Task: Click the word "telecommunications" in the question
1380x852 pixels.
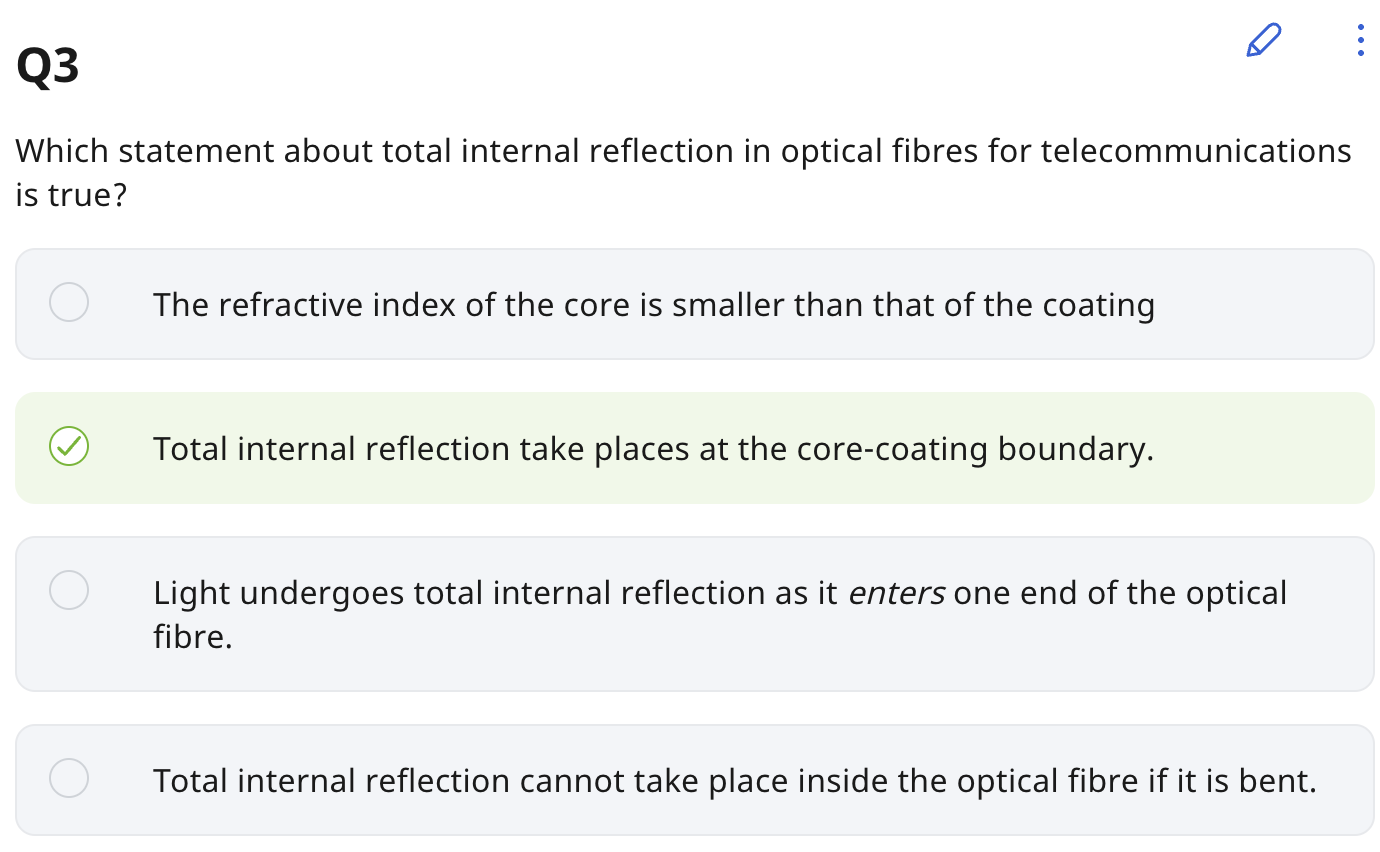Action: tap(1196, 152)
